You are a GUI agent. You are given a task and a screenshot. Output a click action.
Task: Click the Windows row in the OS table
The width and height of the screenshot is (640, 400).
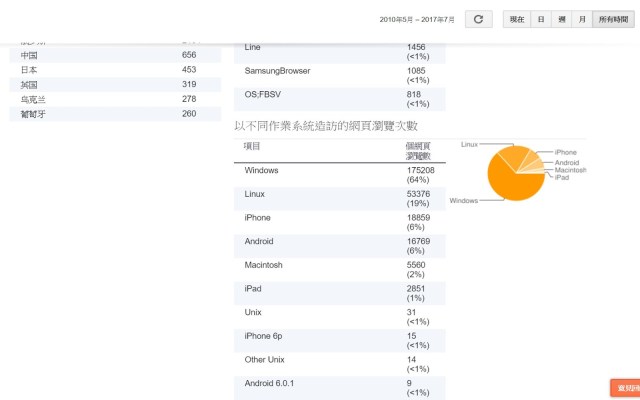pos(340,175)
